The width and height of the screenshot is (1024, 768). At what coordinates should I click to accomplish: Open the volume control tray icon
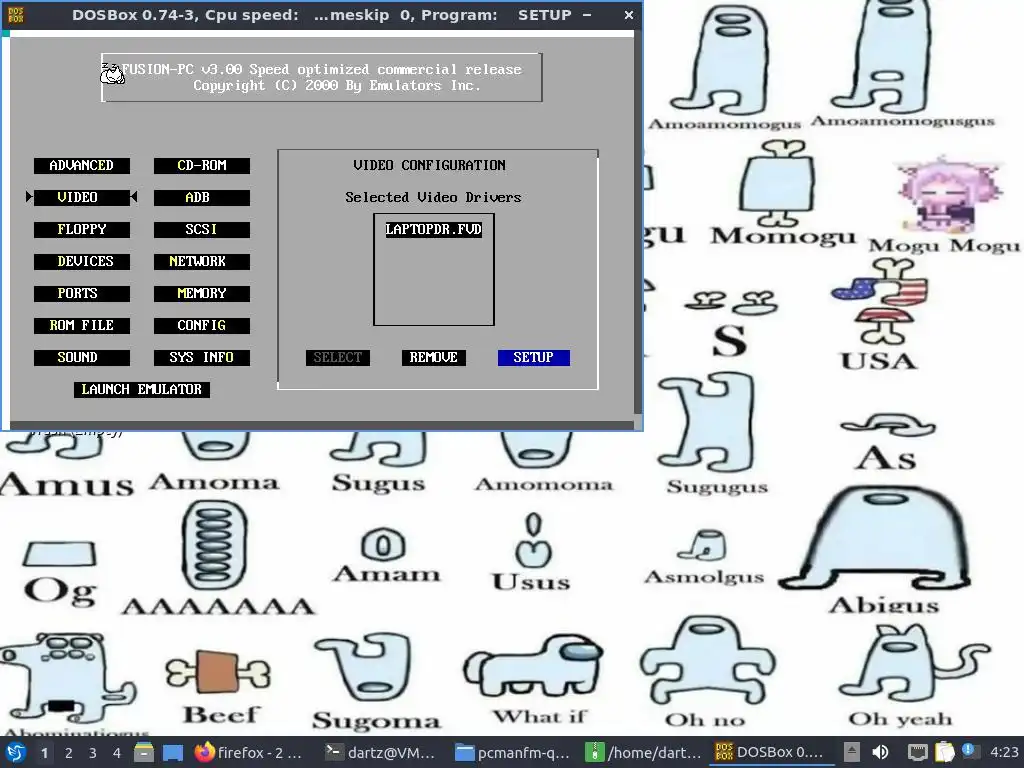(x=880, y=752)
